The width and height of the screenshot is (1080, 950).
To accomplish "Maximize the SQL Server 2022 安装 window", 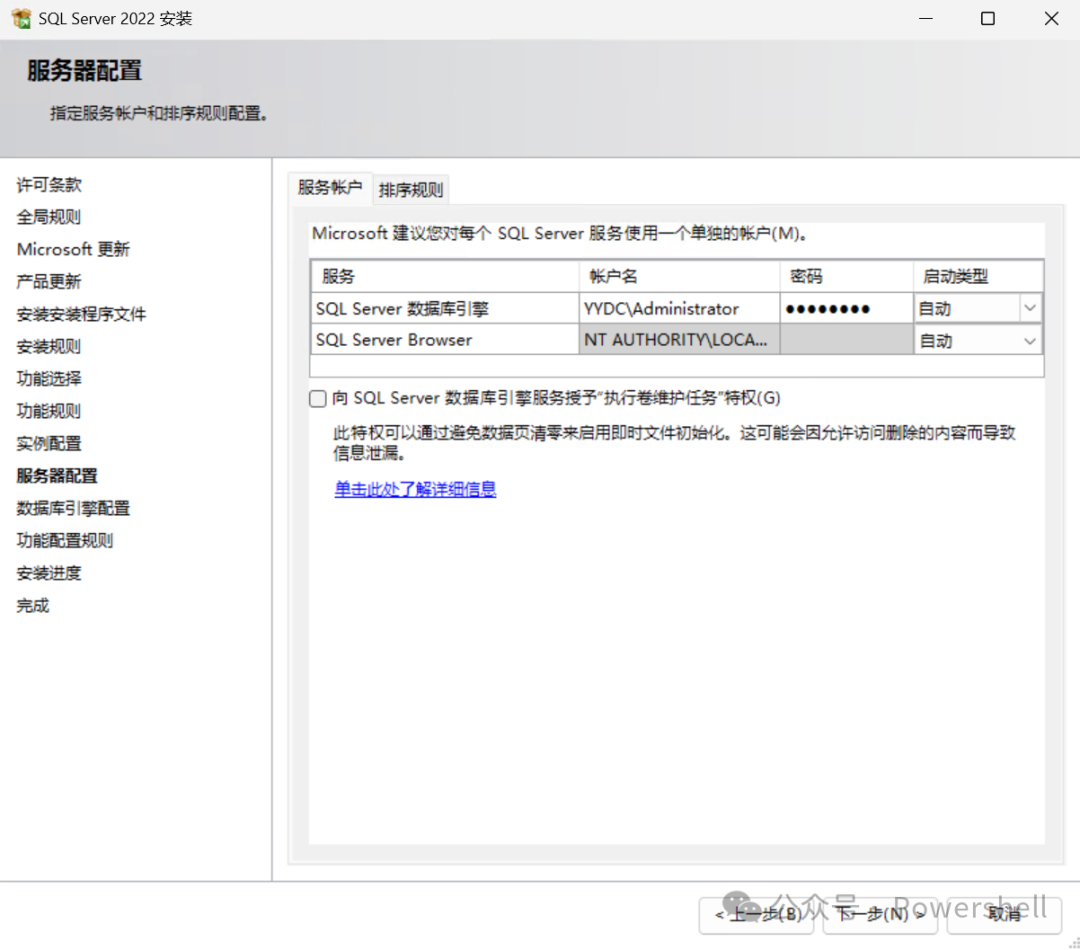I will tap(988, 19).
